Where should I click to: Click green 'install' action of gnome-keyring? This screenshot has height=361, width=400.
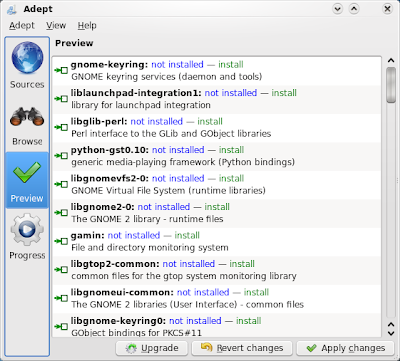(231, 65)
